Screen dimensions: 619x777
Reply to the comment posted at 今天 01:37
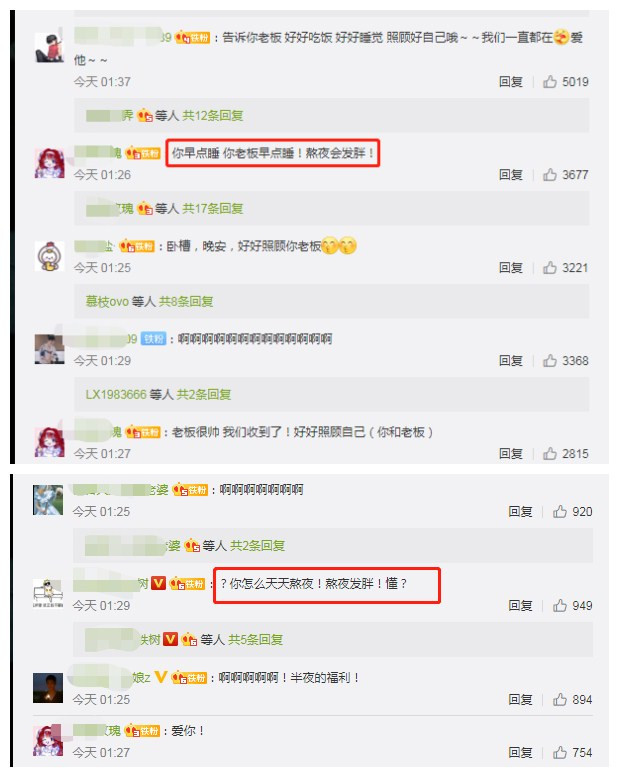[511, 81]
